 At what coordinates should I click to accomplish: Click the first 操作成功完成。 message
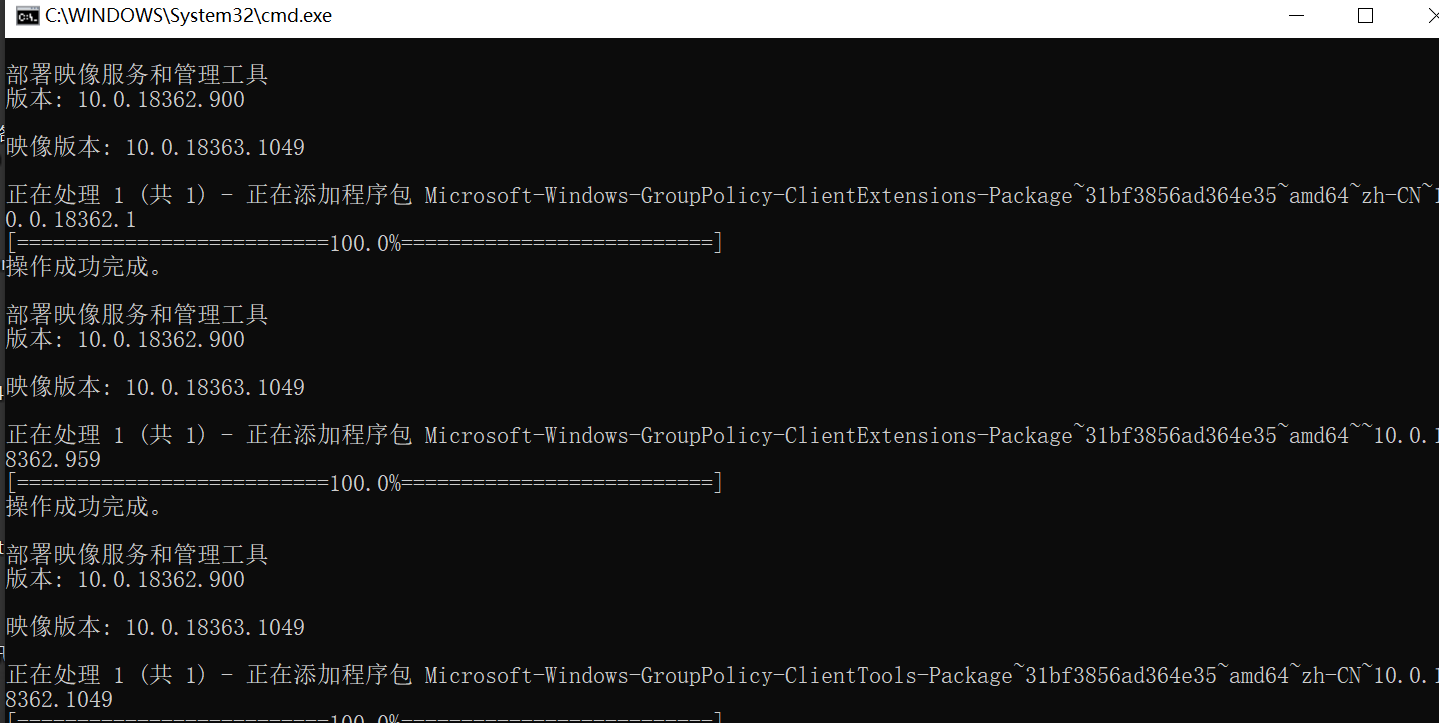coord(84,268)
